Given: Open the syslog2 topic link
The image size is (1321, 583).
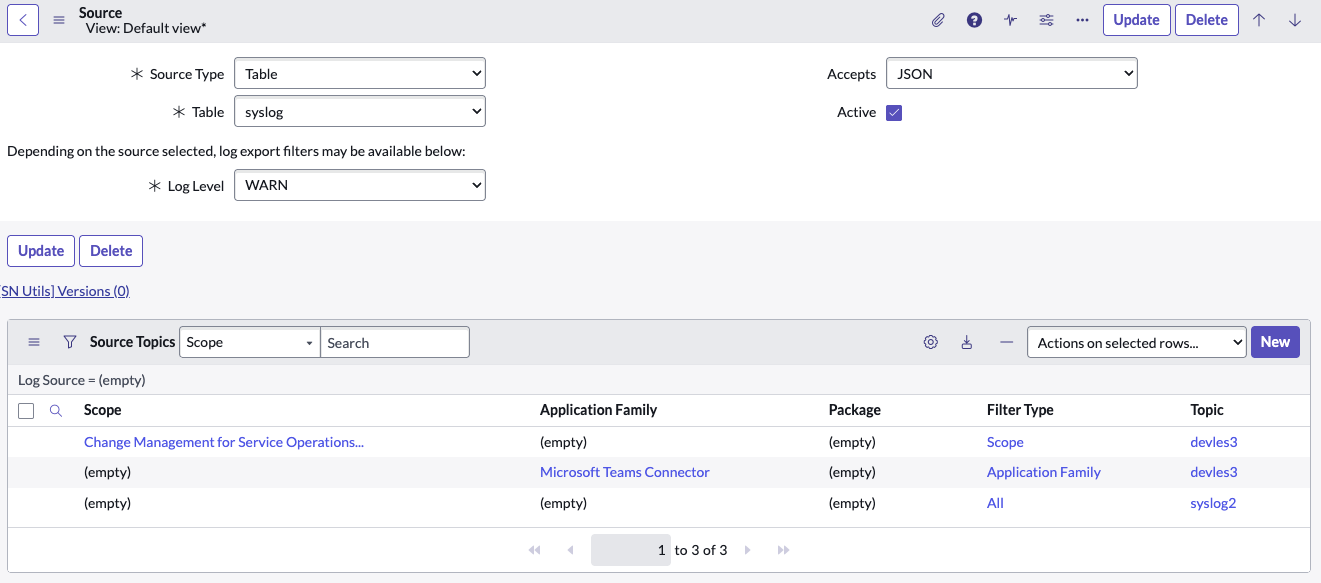Looking at the screenshot, I should pos(1213,503).
